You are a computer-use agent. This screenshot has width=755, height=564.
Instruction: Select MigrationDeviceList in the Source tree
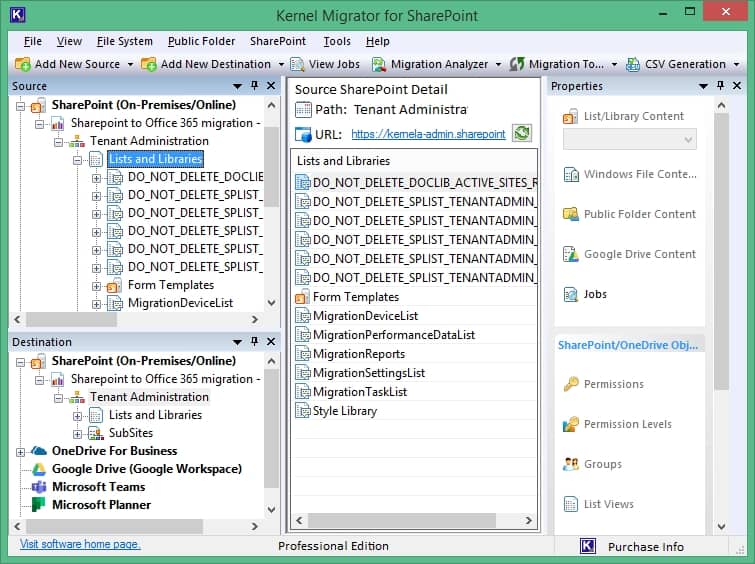(180, 303)
